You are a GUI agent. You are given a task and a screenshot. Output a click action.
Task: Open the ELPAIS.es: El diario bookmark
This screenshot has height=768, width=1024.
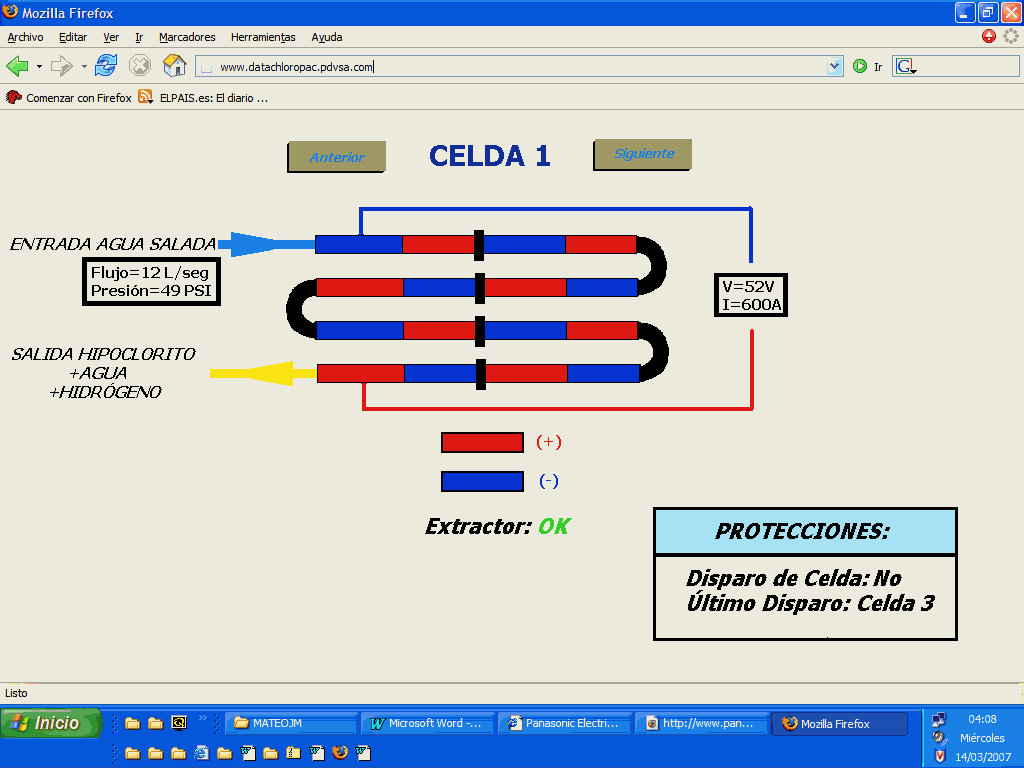pos(214,97)
